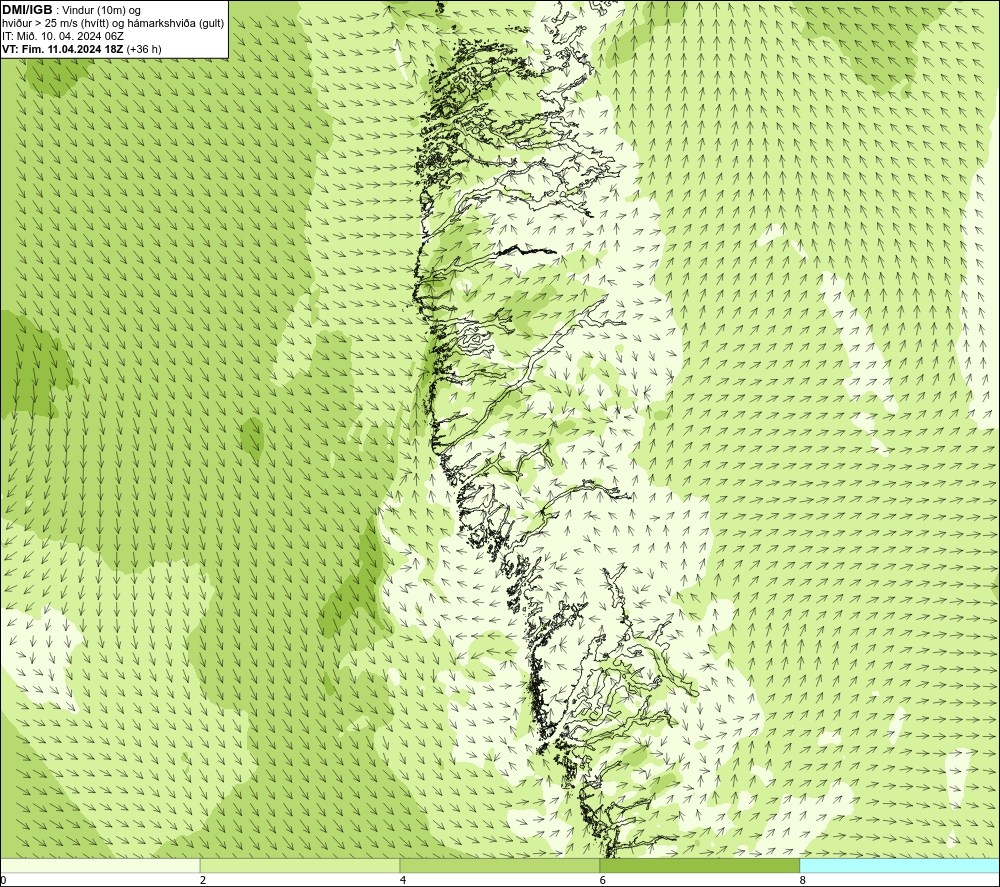Screen dimensions: 1000x887
Task: Click the "4" scale label
Action: [402, 881]
